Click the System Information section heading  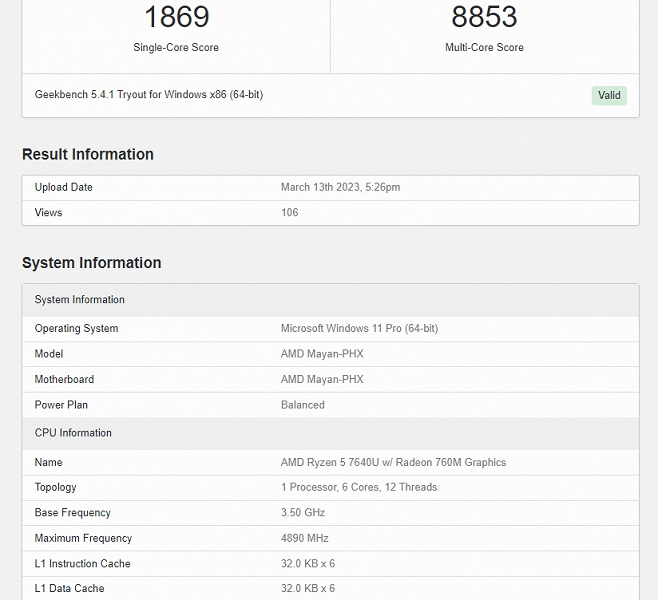pyautogui.click(x=92, y=263)
